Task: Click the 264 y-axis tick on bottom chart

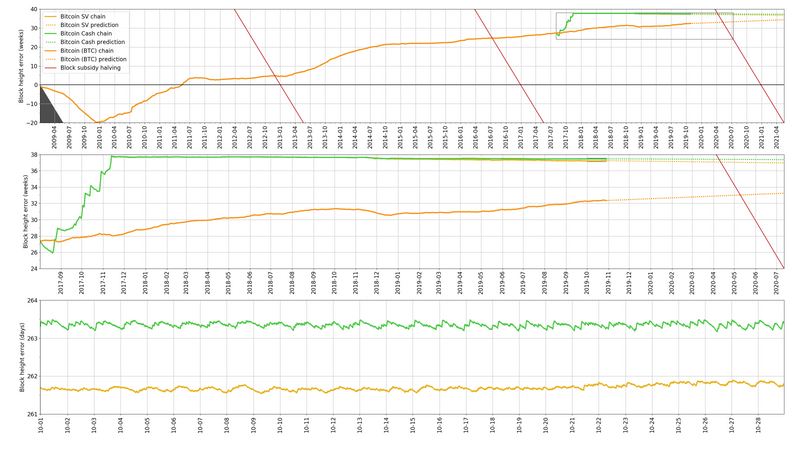Action: pos(33,301)
